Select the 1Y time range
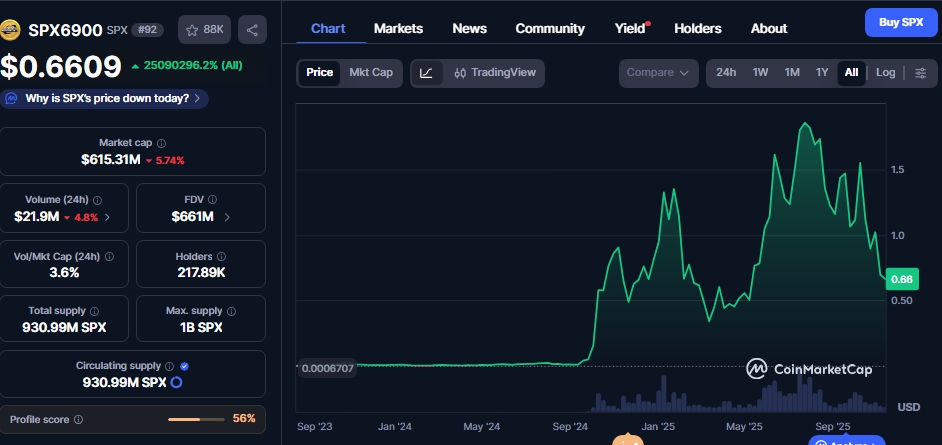942x445 pixels. pyautogui.click(x=821, y=73)
